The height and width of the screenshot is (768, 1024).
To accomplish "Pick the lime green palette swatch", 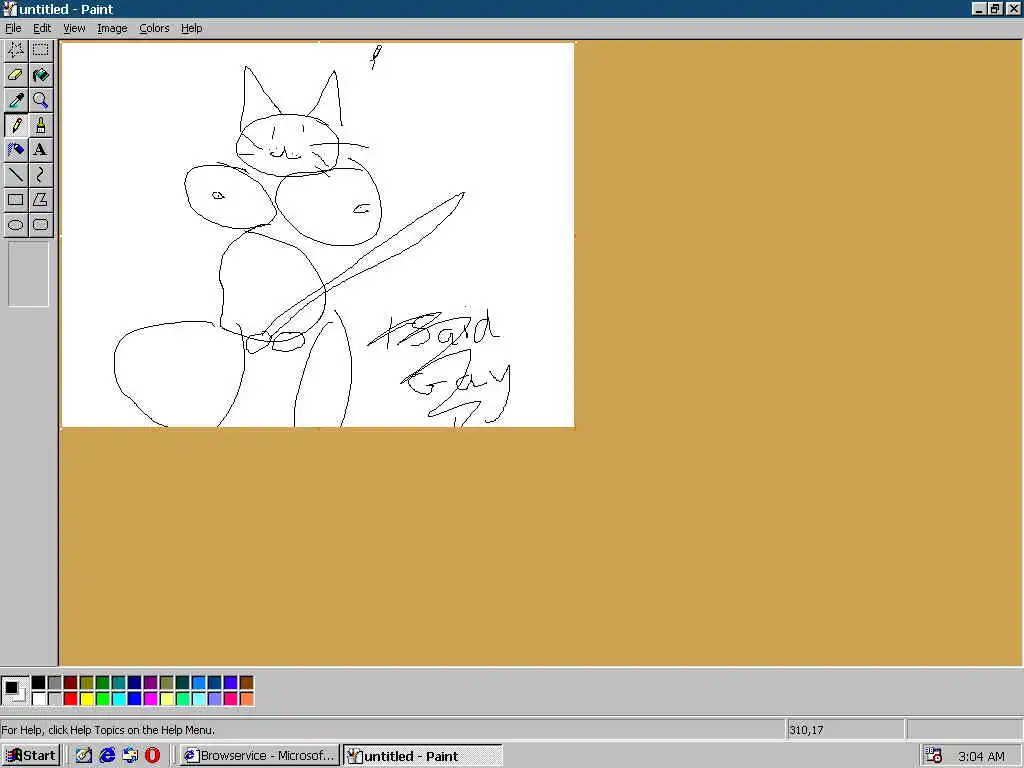I will [x=103, y=699].
